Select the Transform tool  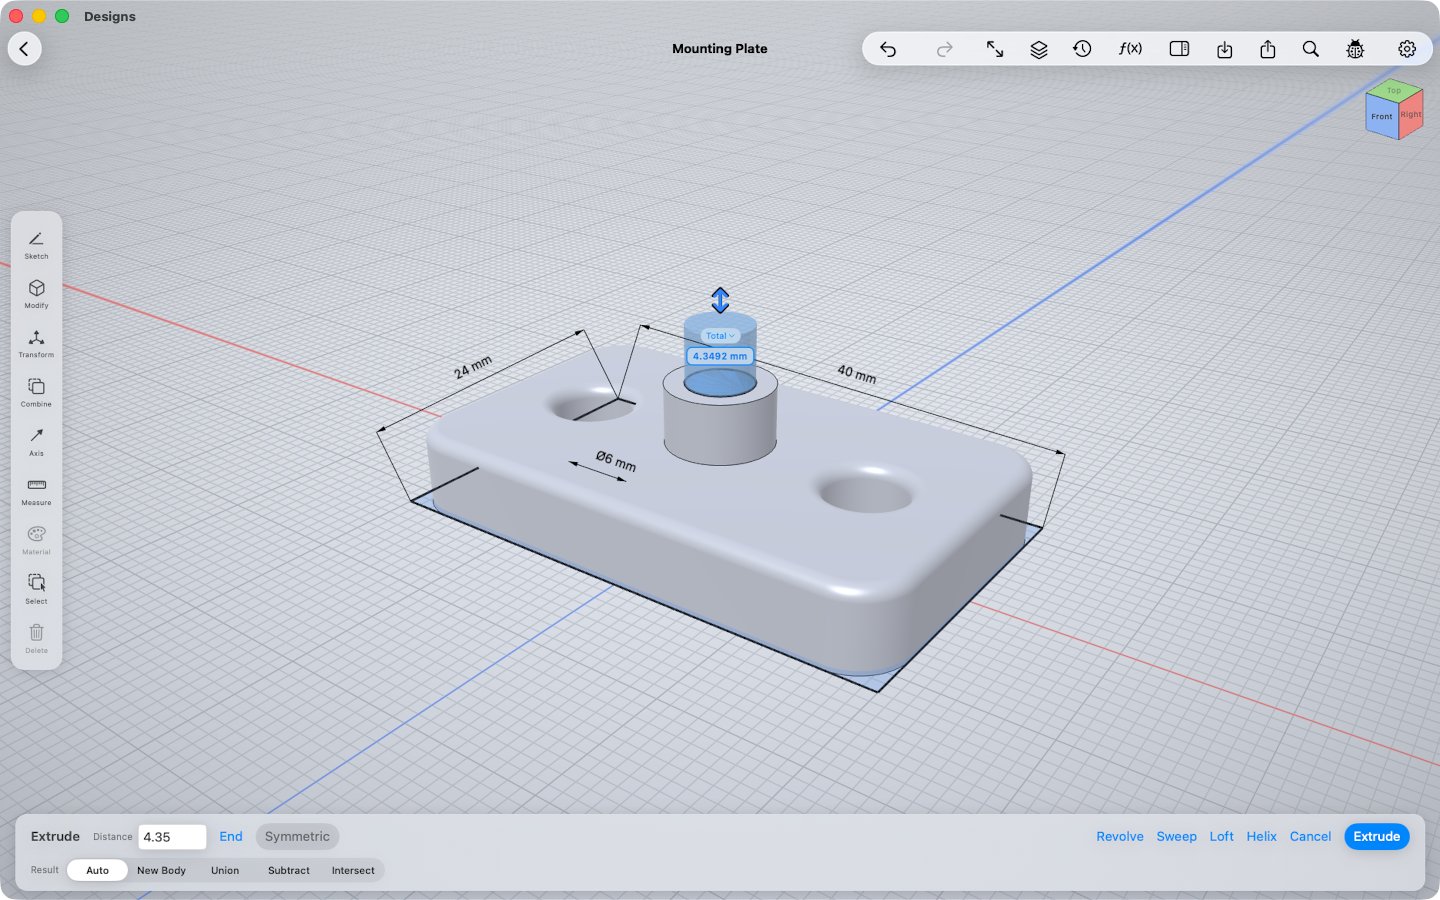coord(36,343)
